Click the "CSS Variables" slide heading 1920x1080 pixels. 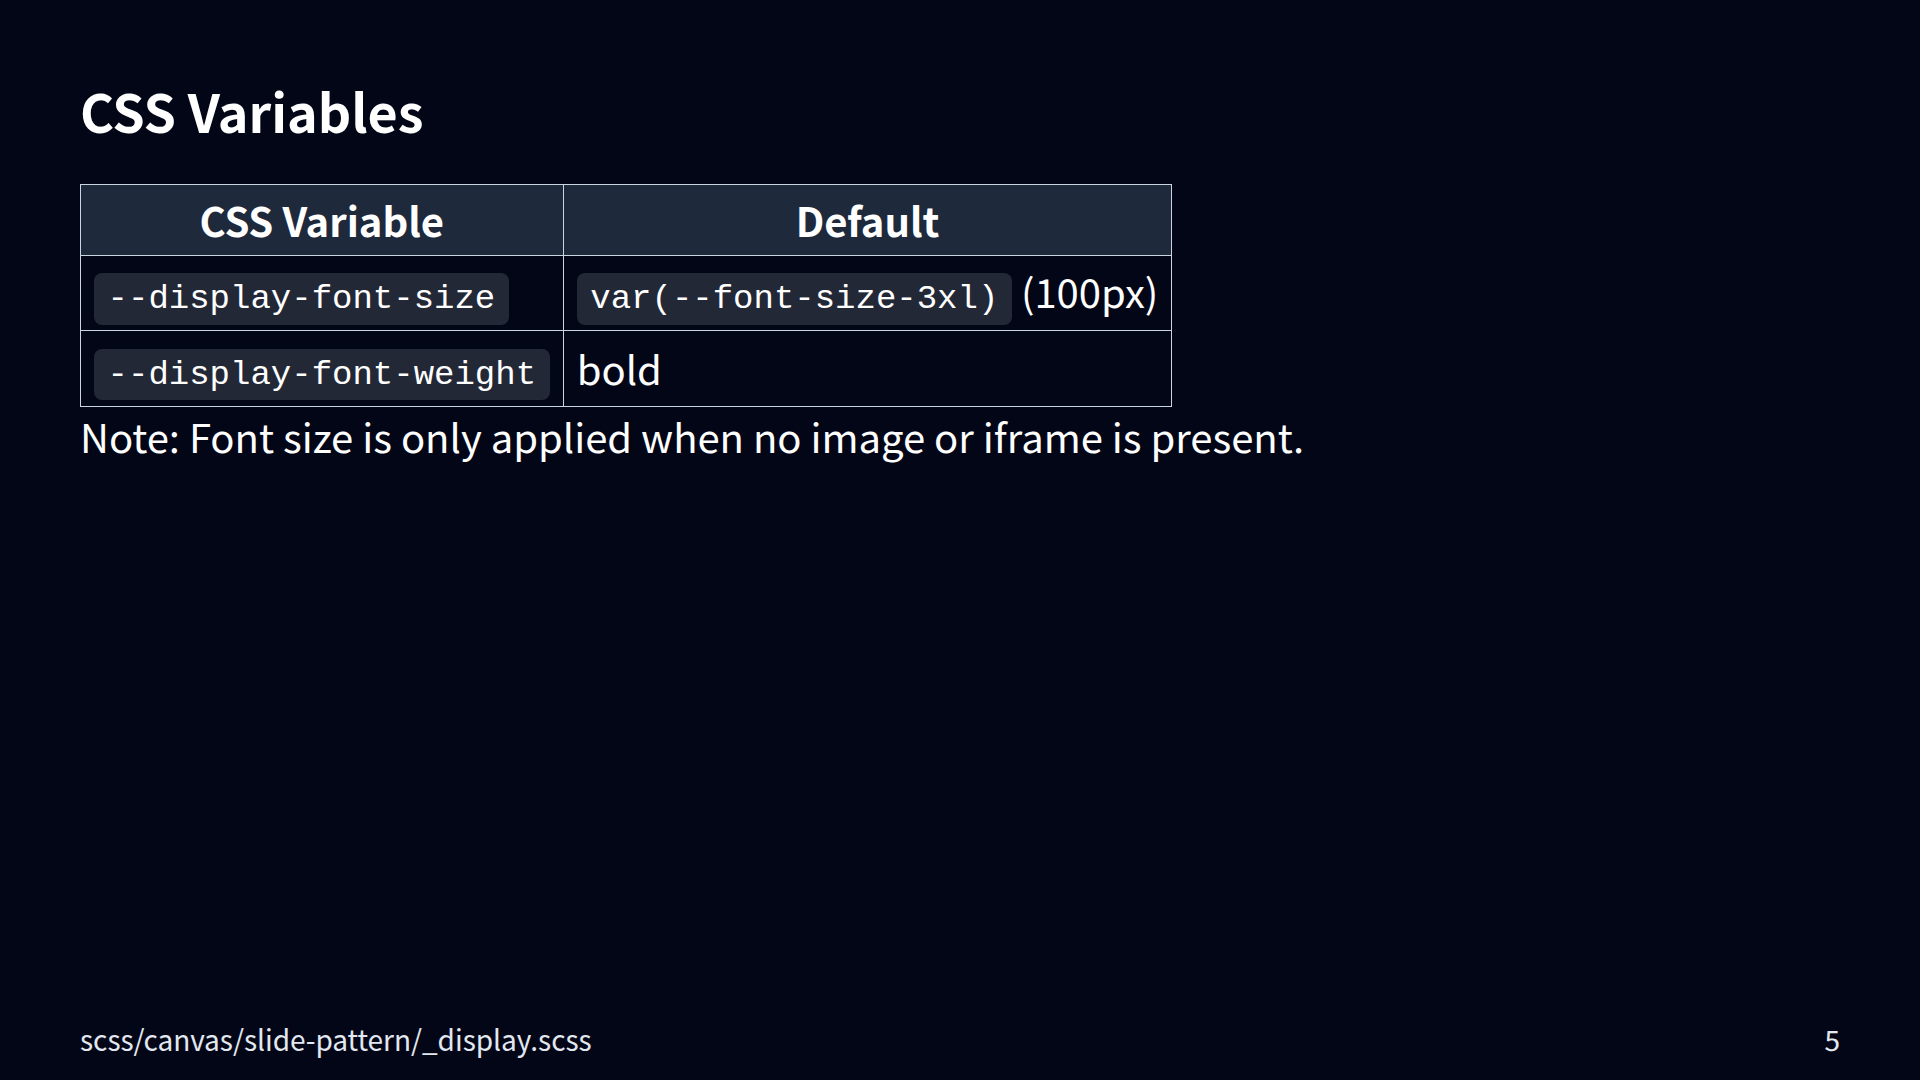pyautogui.click(x=251, y=113)
